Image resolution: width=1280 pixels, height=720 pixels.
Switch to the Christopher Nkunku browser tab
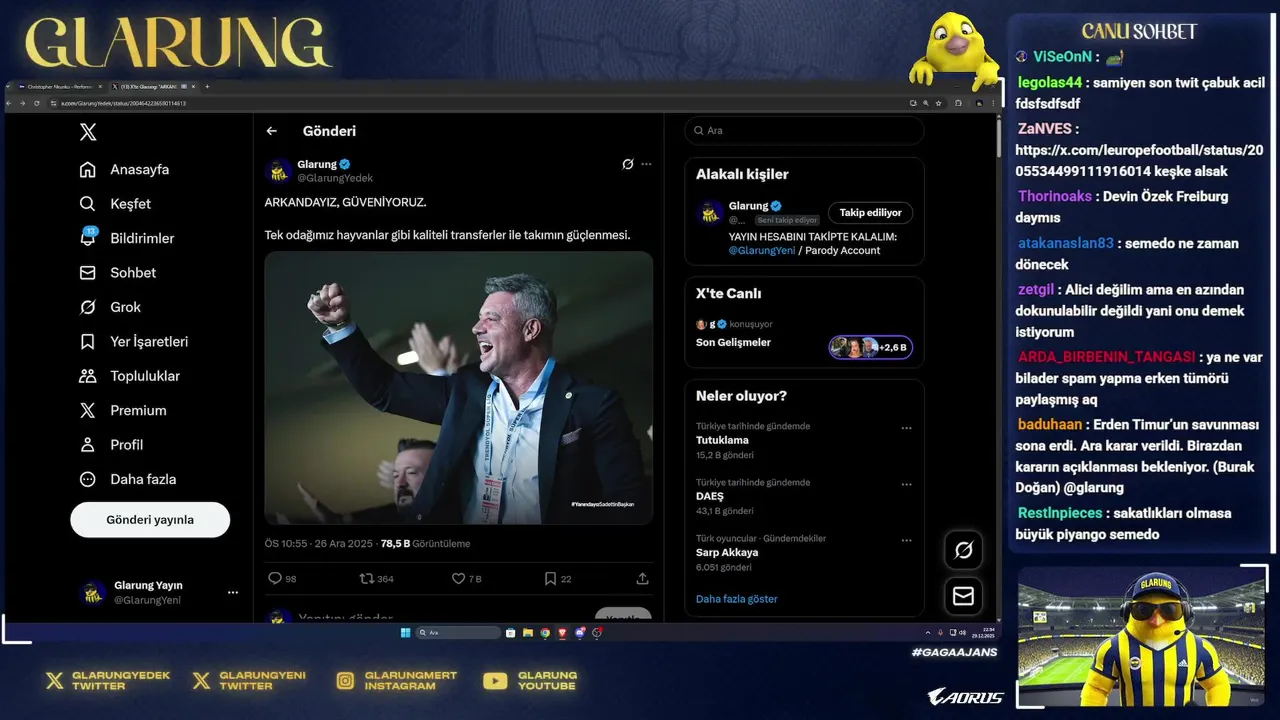pos(62,87)
